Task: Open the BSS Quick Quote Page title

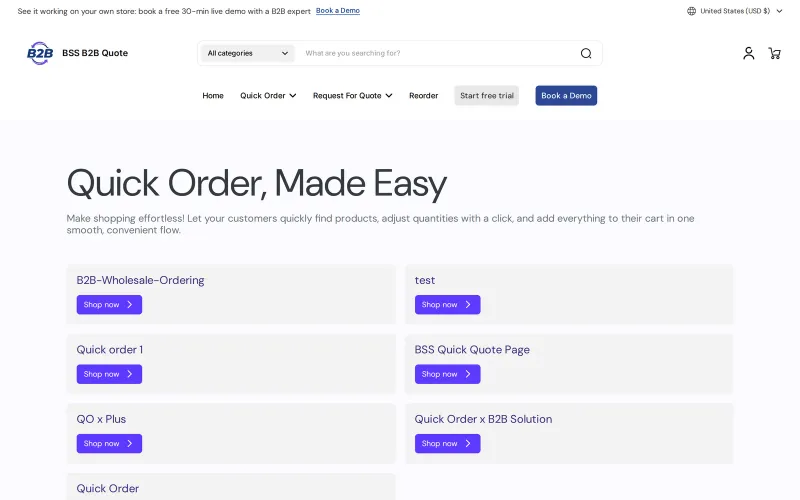Action: (472, 349)
